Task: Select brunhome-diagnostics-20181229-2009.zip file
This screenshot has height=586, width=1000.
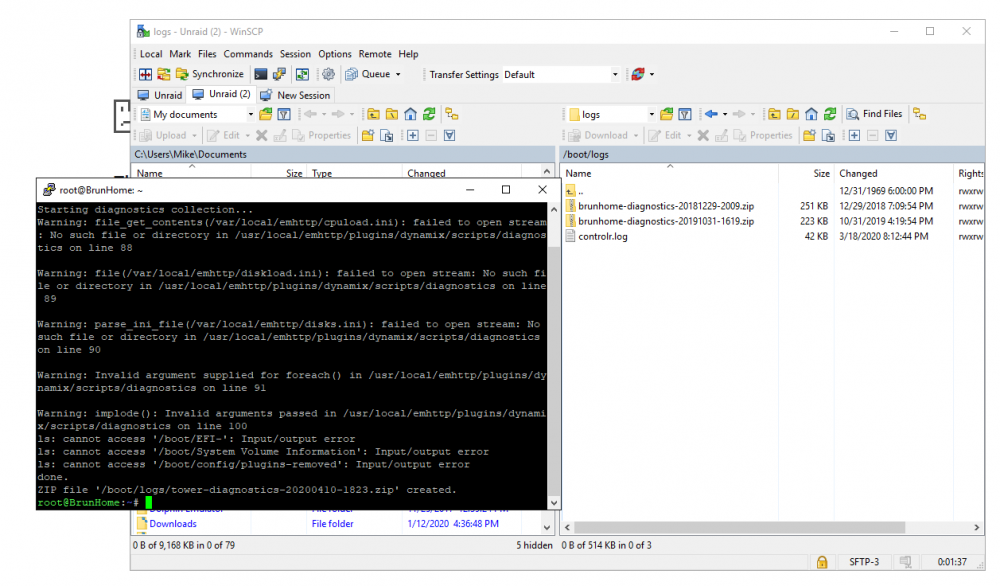Action: [x=774, y=206]
